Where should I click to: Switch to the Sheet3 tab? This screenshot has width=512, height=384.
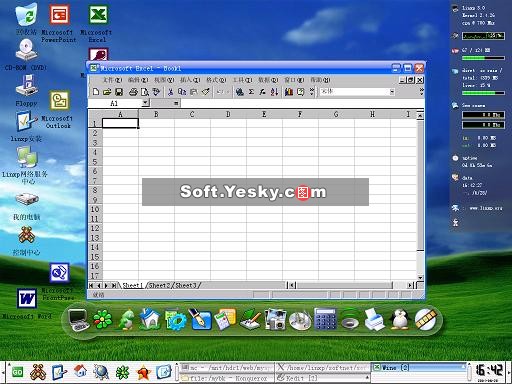(186, 285)
